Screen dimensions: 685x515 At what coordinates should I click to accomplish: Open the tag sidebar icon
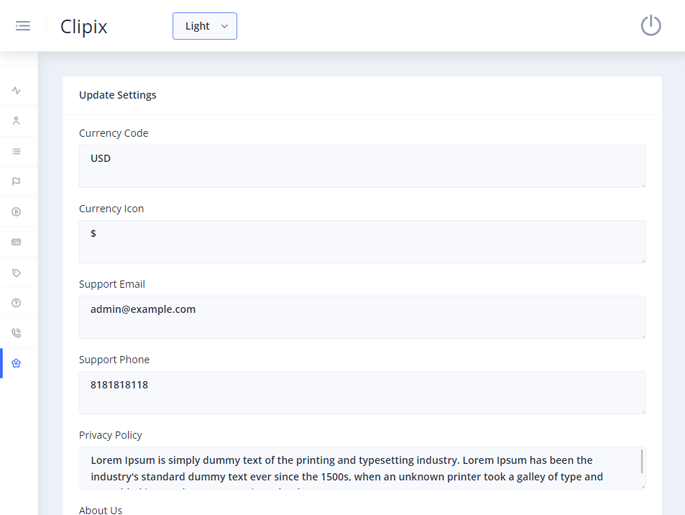coord(16,273)
